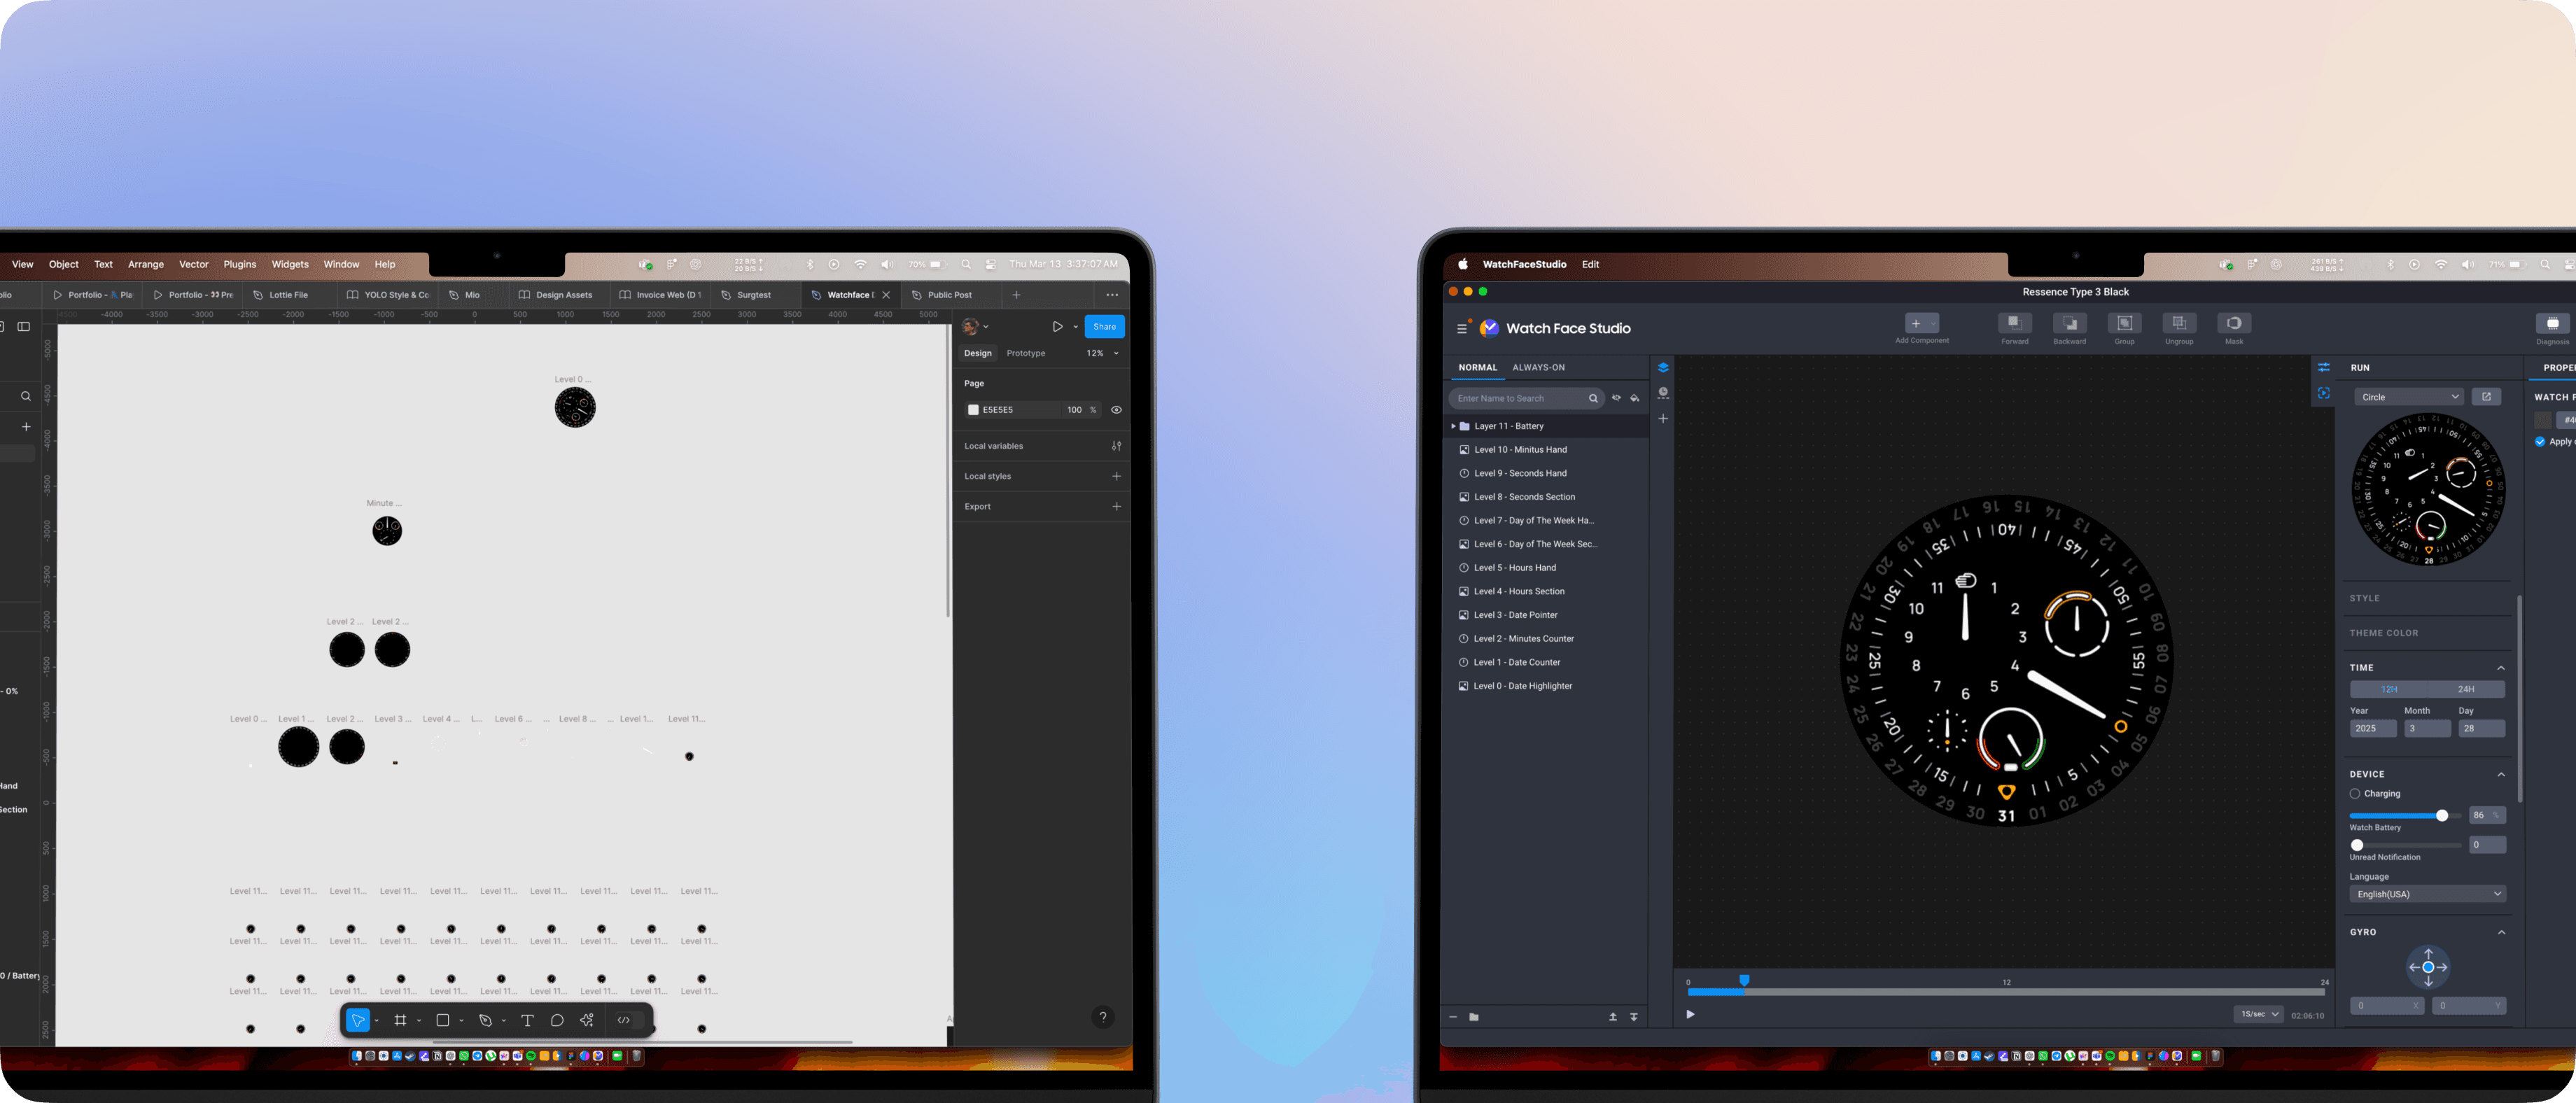Click the Group toolbar icon
The height and width of the screenshot is (1103, 2576).
click(2124, 323)
